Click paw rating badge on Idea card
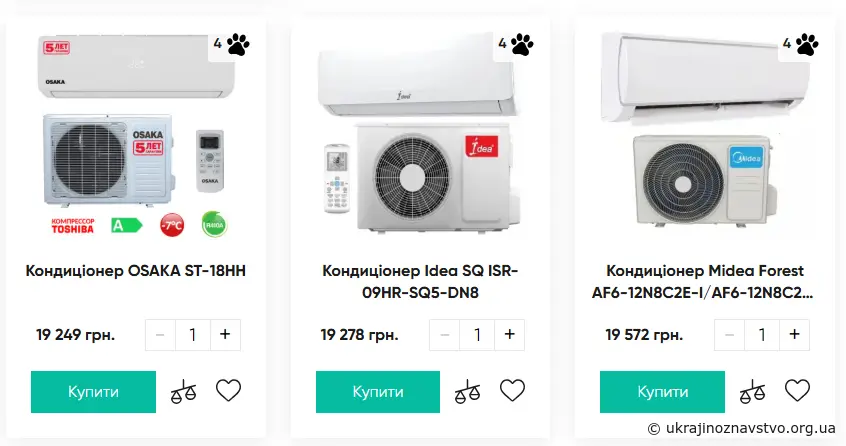Viewport: 846px width, 446px height. [x=516, y=44]
